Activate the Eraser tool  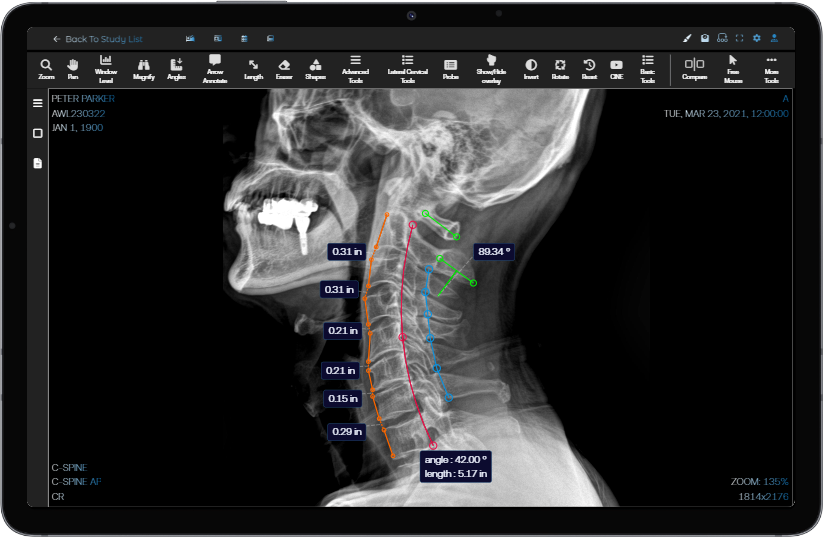tap(284, 68)
